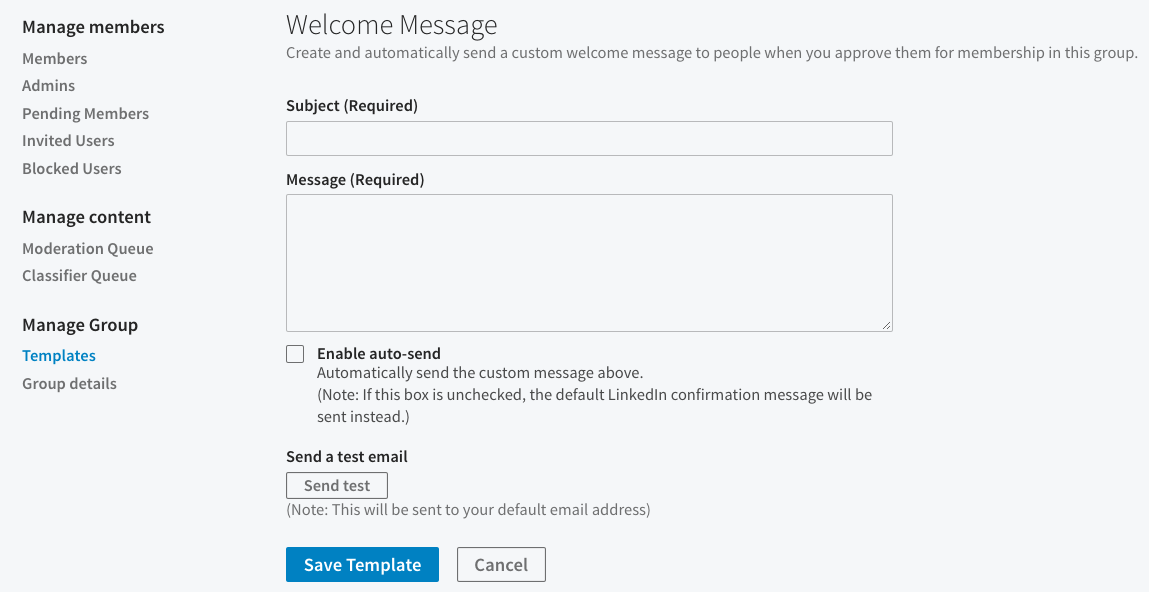Click inside the Subject field
Viewport: 1149px width, 592px height.
pos(589,138)
